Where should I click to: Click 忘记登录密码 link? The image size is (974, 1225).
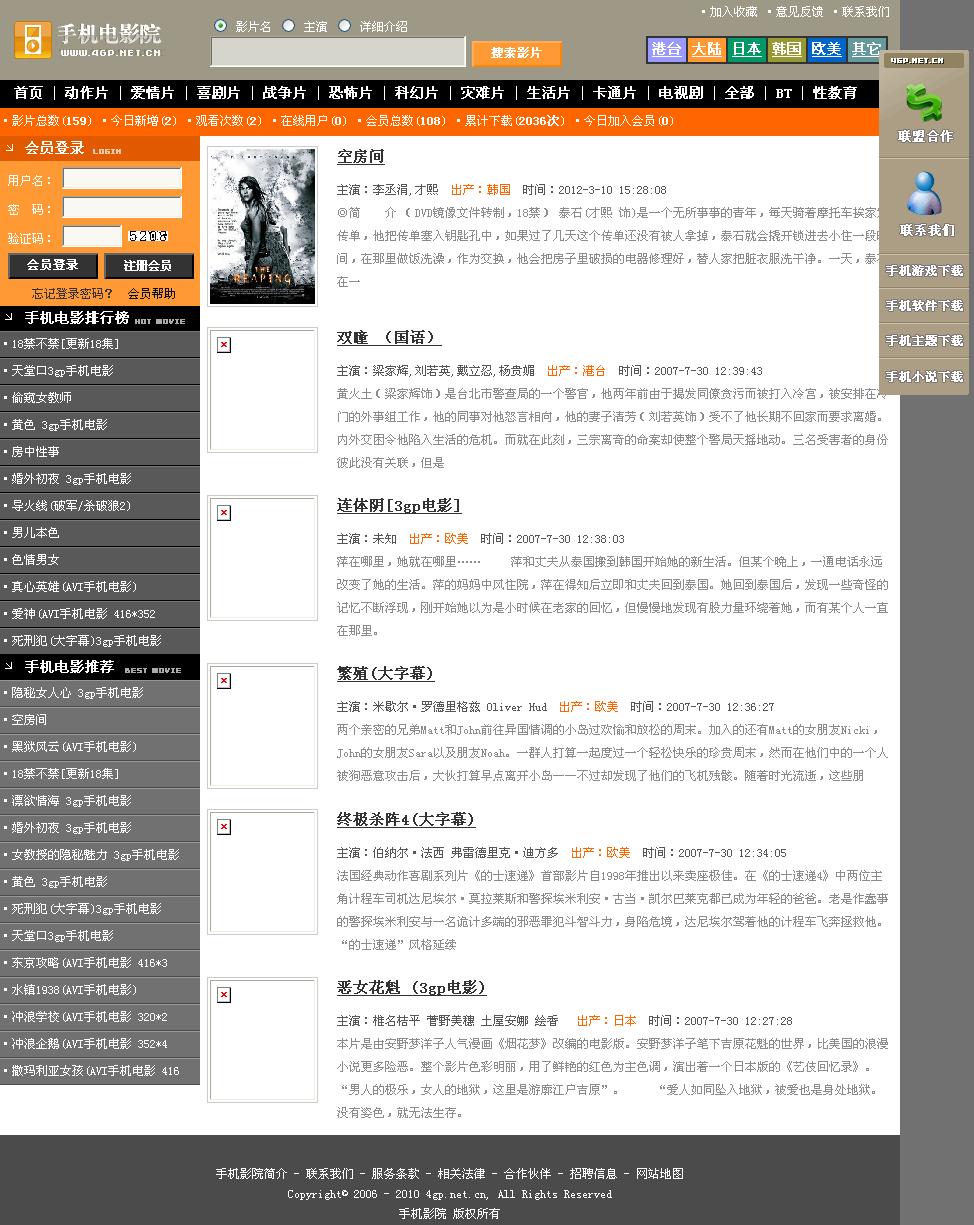pos(73,294)
